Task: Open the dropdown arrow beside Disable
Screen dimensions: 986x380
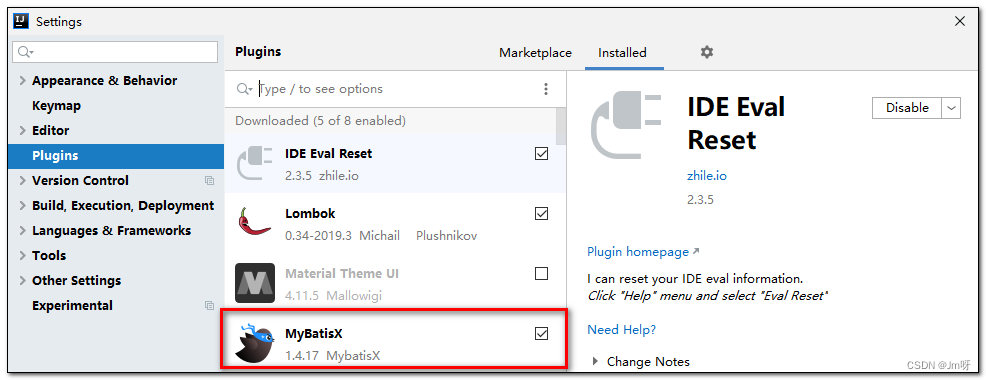Action: tap(951, 108)
